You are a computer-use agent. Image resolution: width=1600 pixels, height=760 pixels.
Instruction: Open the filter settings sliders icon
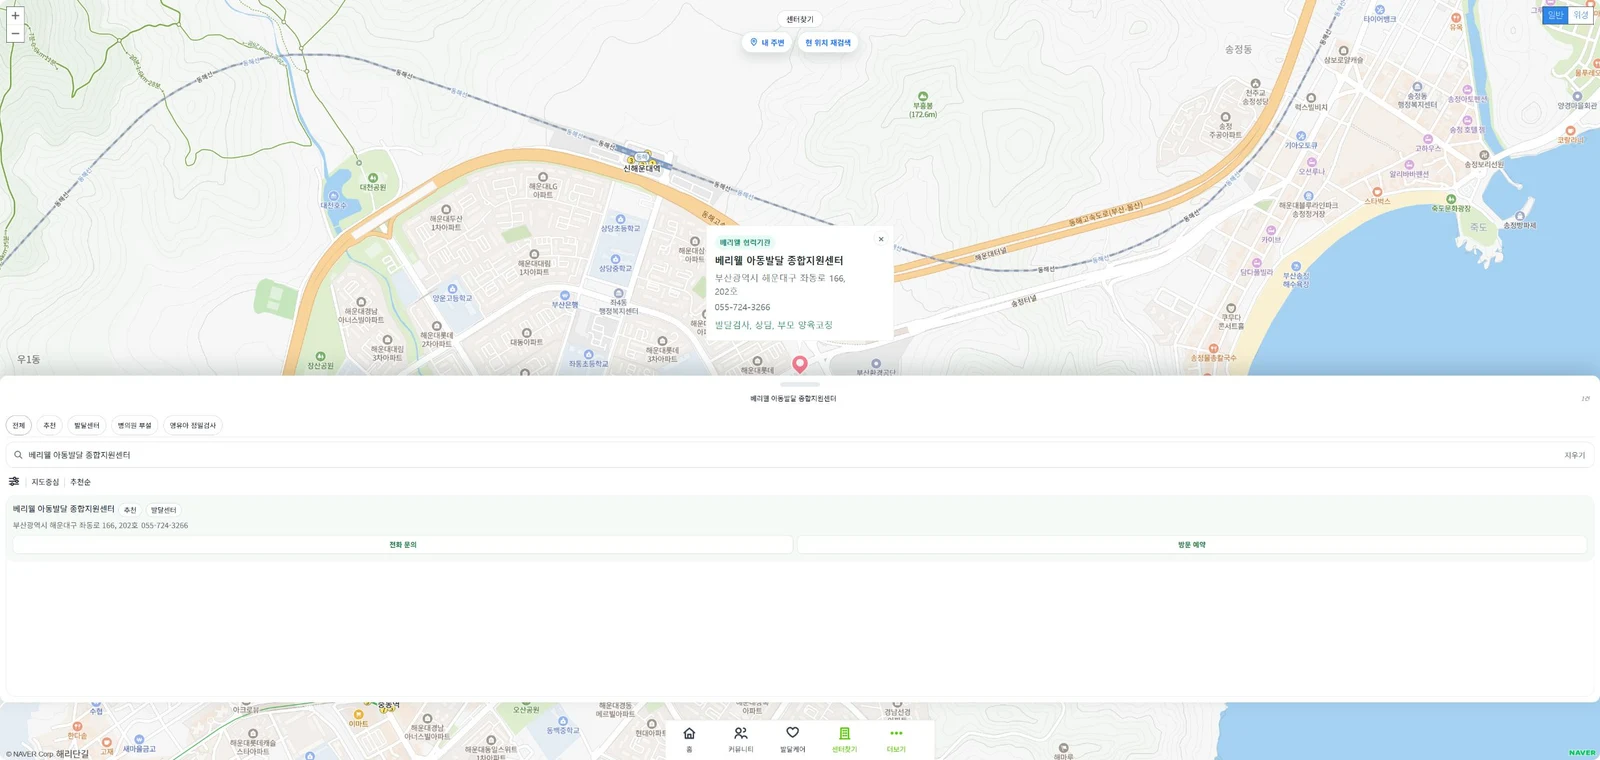[x=14, y=481]
